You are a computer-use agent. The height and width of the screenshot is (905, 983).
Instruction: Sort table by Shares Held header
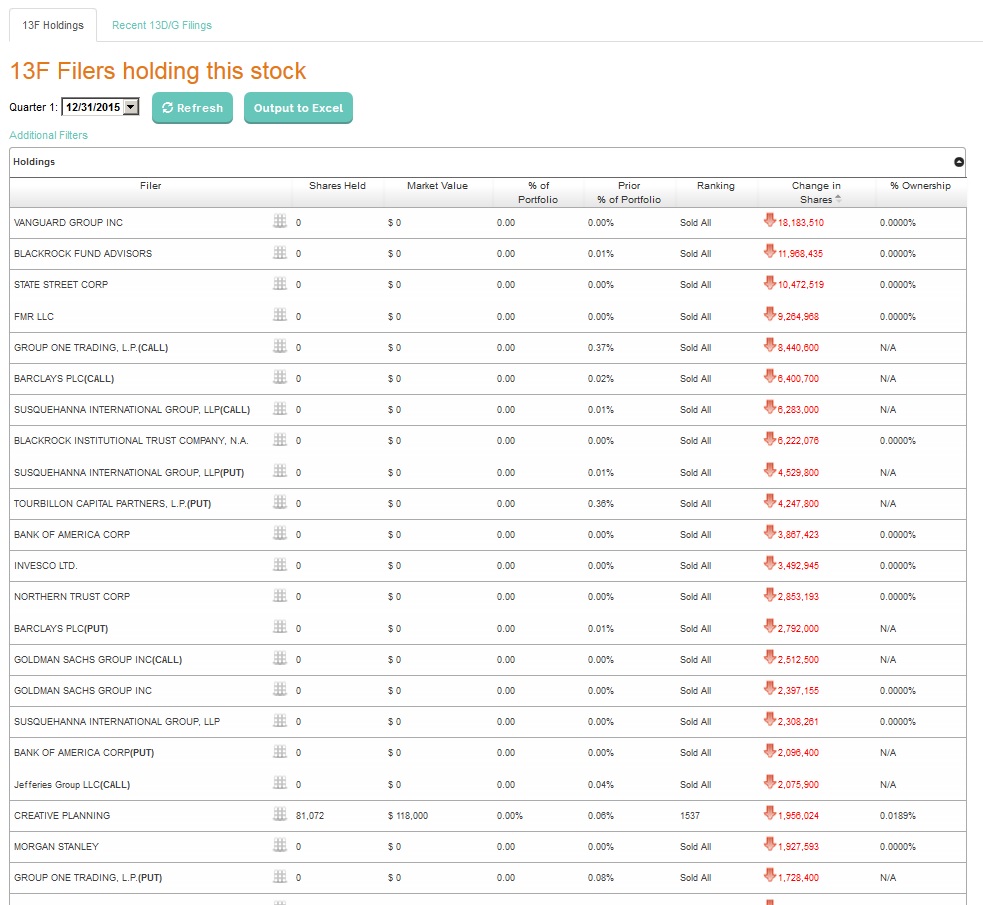(x=337, y=186)
